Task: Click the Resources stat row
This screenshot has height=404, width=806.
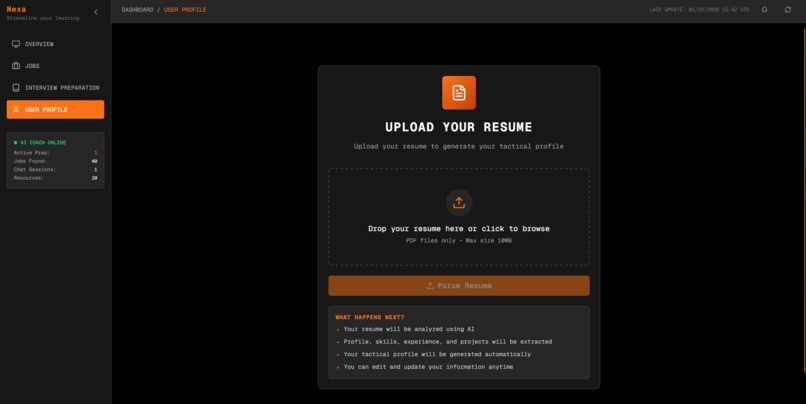Action: tap(56, 178)
